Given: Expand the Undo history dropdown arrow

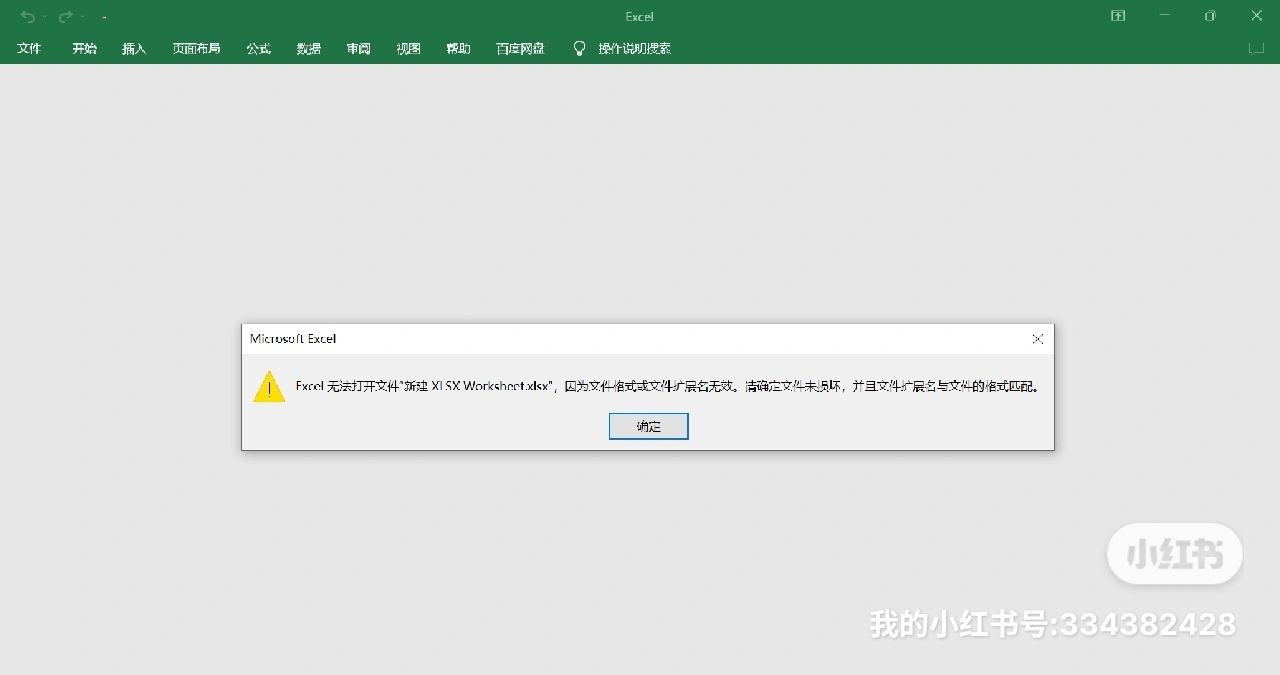Looking at the screenshot, I should pos(45,17).
